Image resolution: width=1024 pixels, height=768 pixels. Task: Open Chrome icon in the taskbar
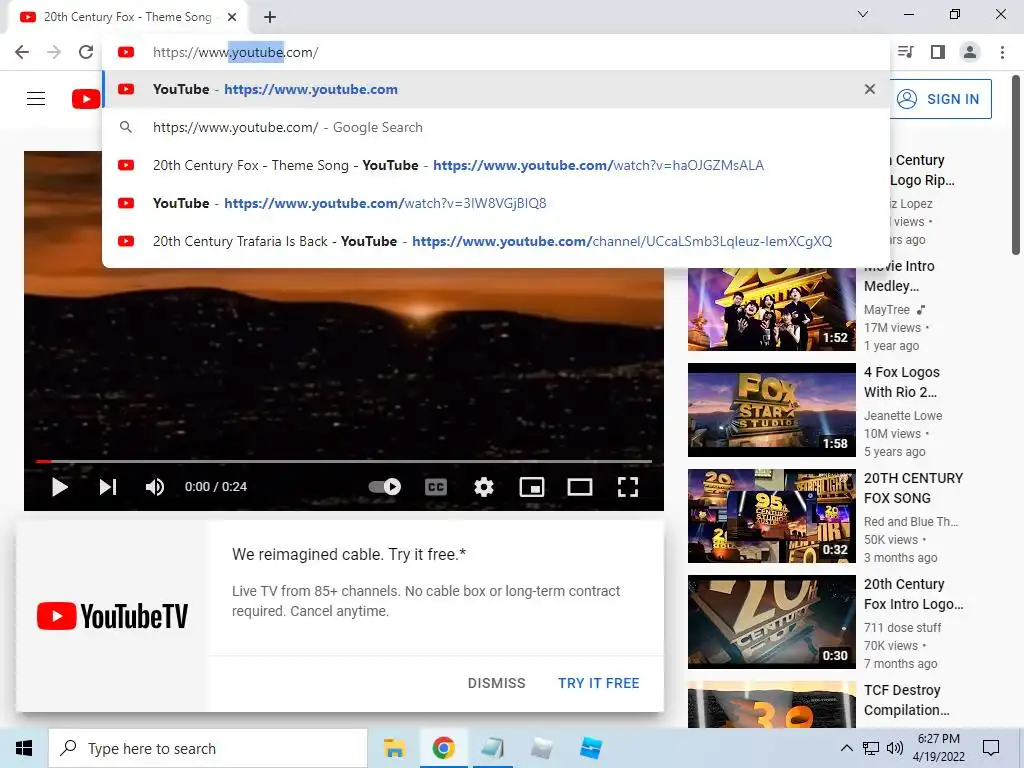443,748
